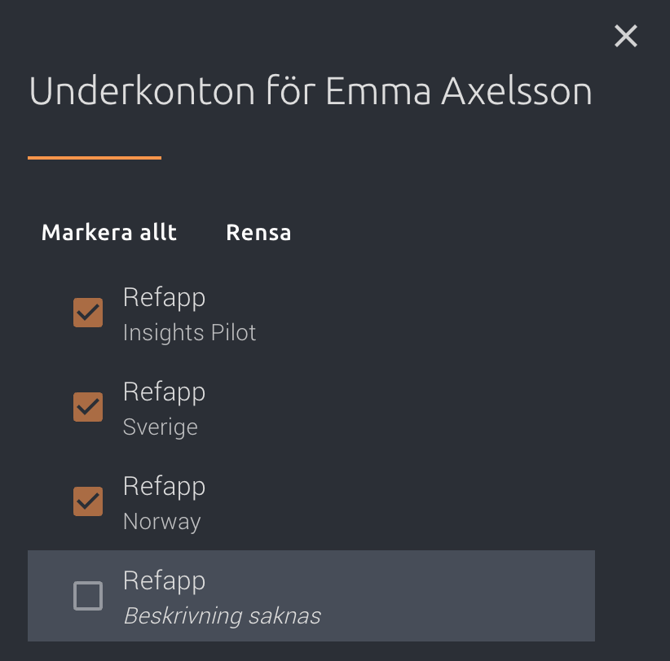Select the Sverige description text

[x=160, y=427]
